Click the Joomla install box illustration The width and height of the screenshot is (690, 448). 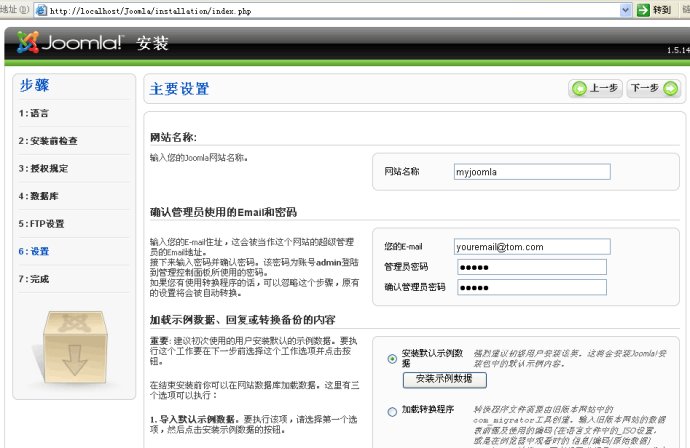(75, 347)
